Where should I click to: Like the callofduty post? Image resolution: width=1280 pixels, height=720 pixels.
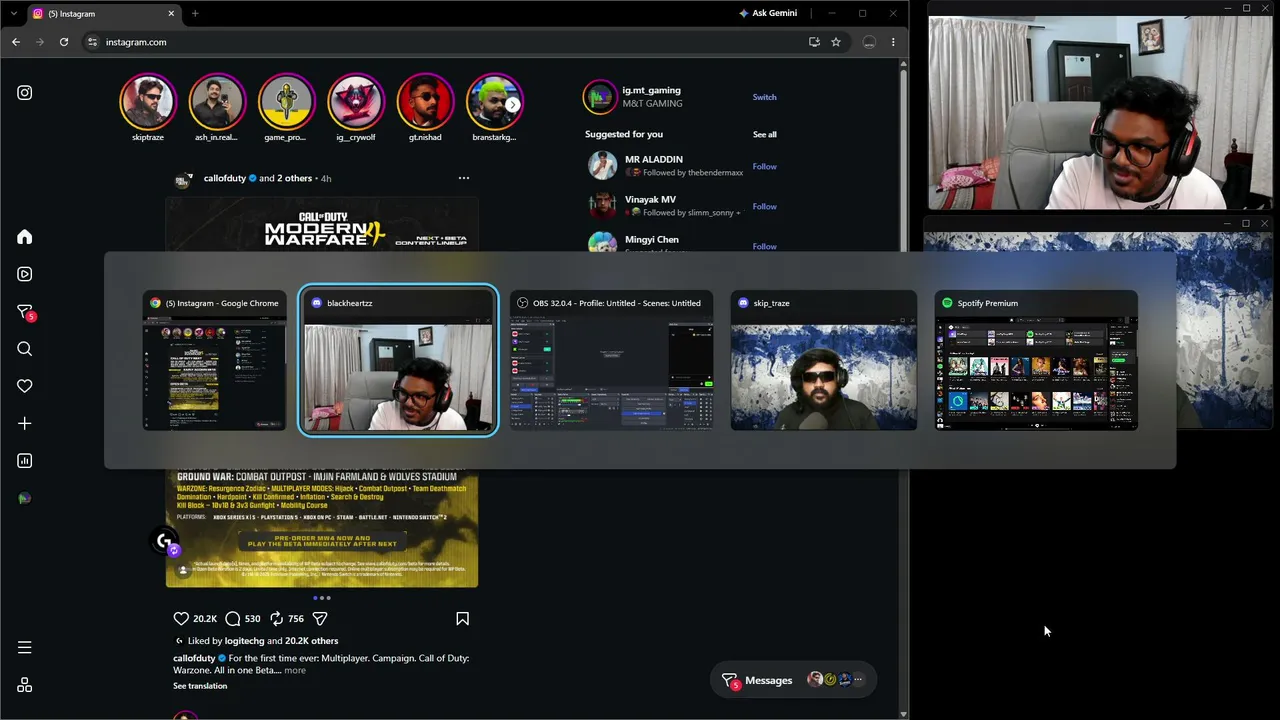click(181, 619)
